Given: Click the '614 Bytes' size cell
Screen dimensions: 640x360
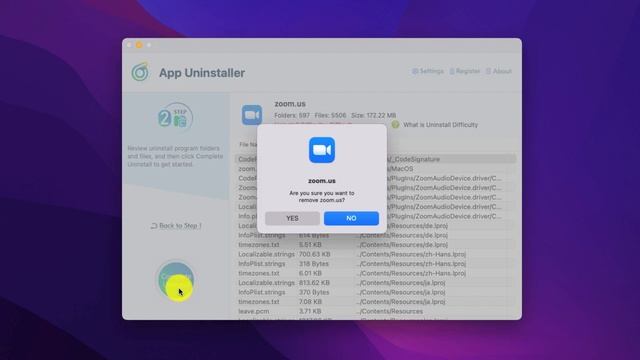Looking at the screenshot, I should pyautogui.click(x=313, y=236).
